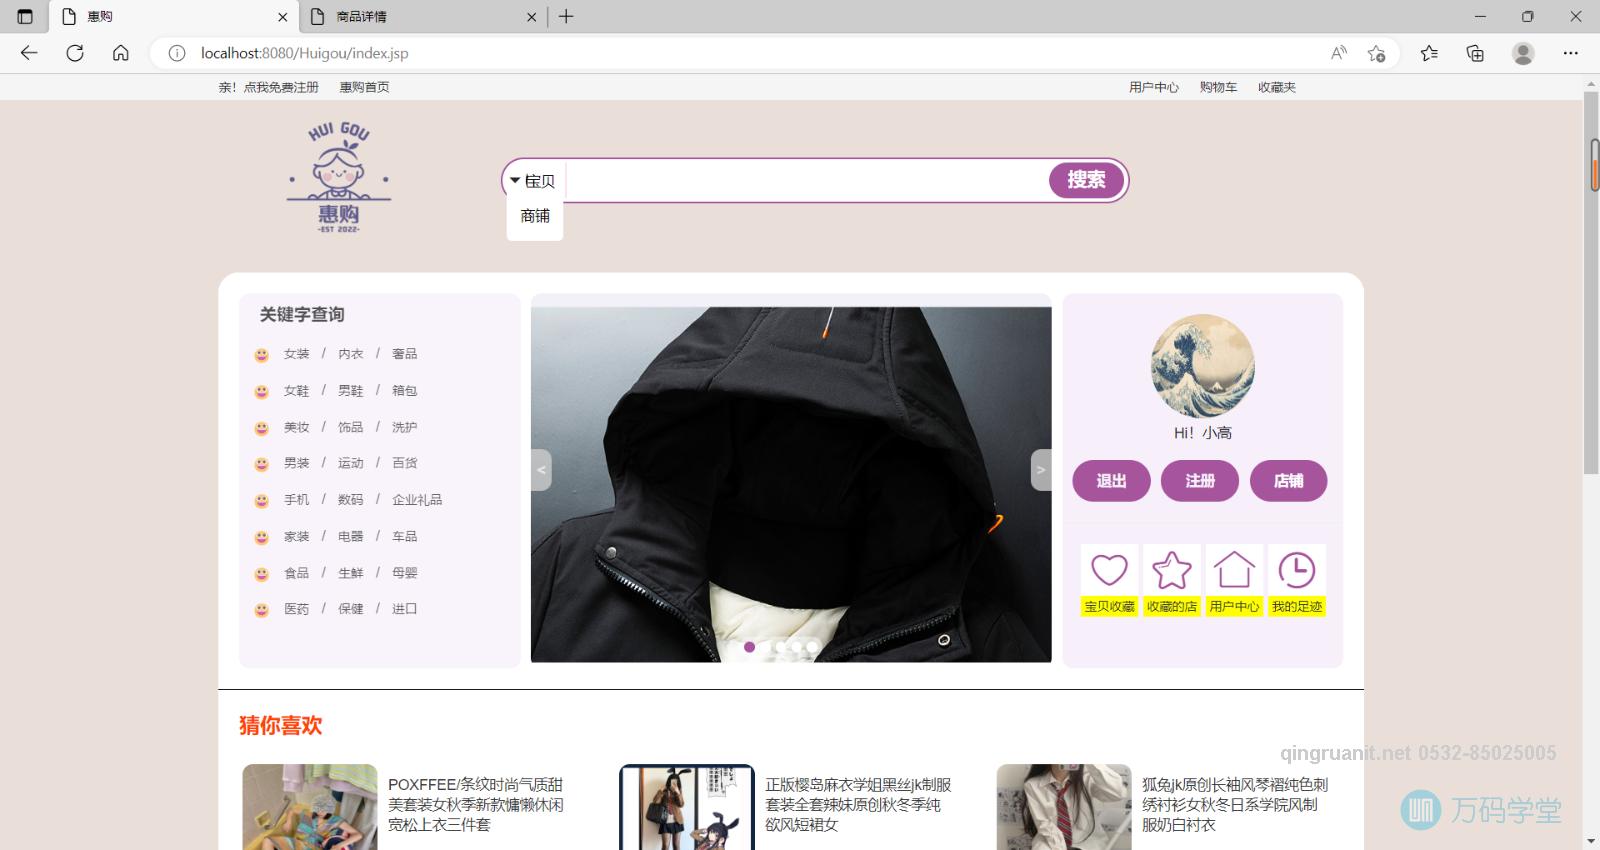Click the 退出 button

pos(1111,481)
